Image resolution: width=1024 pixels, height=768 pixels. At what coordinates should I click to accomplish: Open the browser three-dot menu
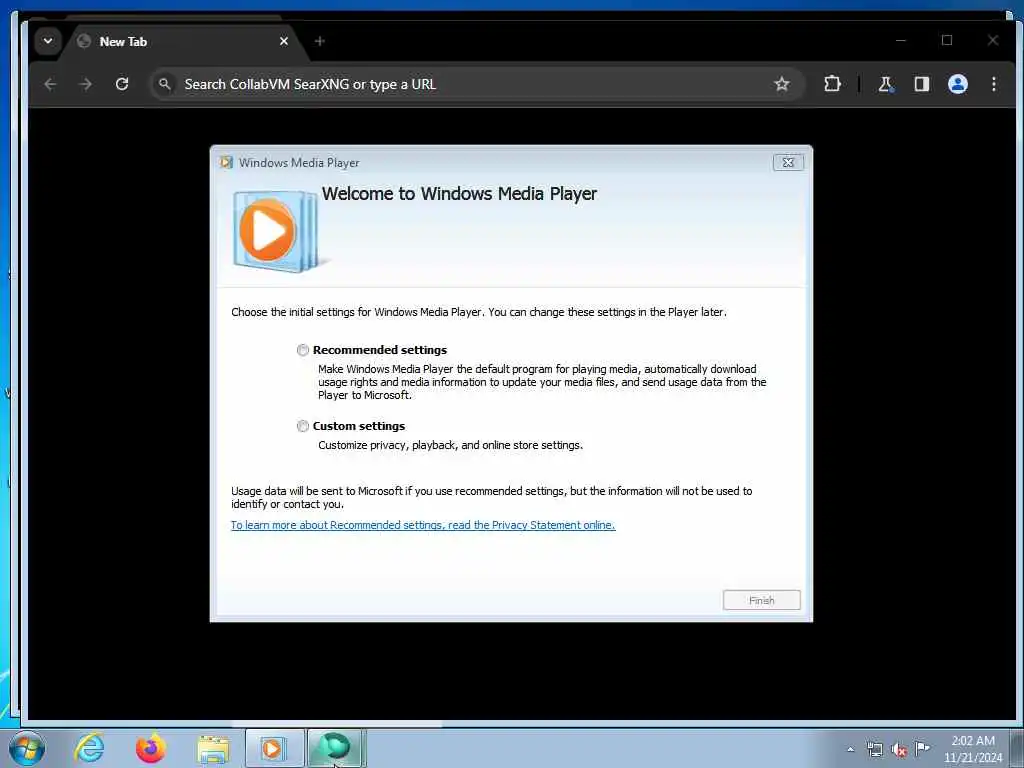(x=993, y=84)
